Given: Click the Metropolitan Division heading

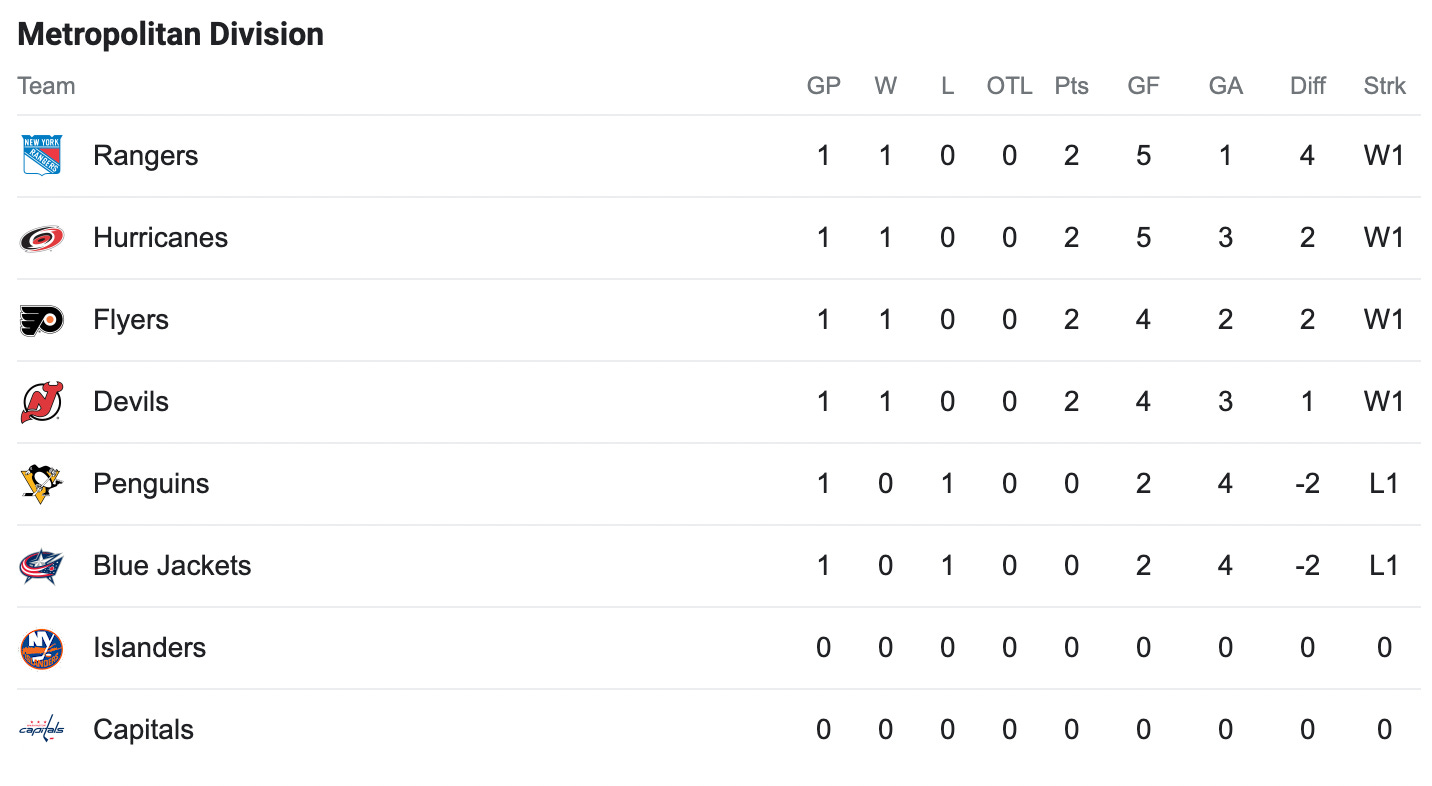Looking at the screenshot, I should [x=171, y=34].
